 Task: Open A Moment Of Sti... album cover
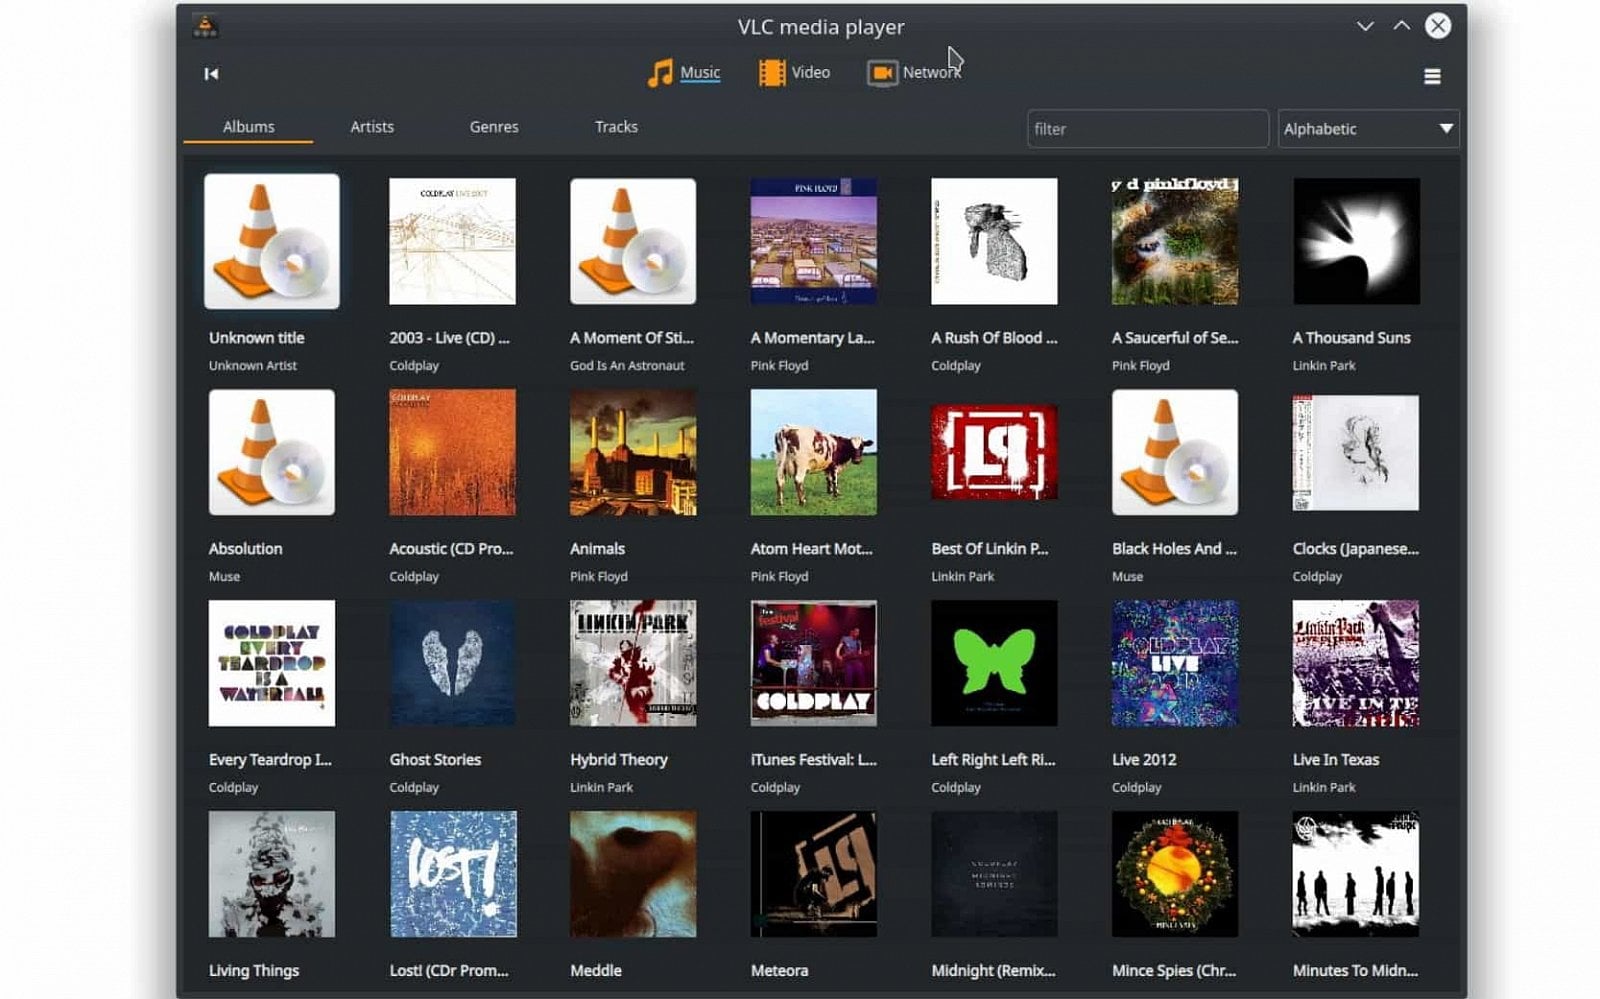point(633,241)
